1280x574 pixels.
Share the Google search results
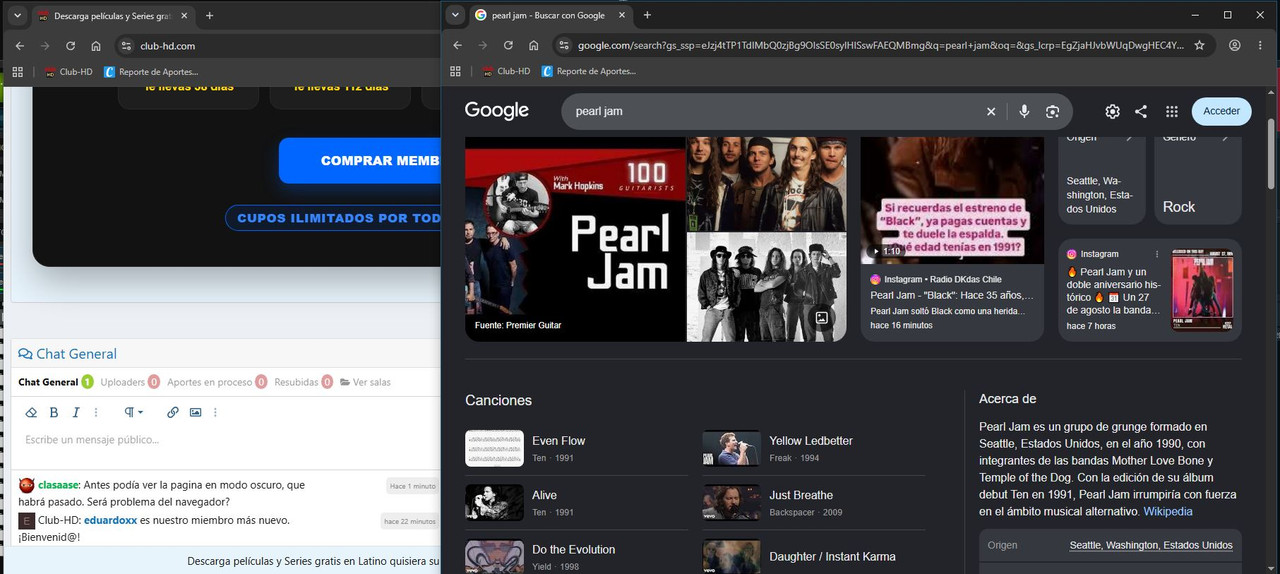[x=1141, y=111]
